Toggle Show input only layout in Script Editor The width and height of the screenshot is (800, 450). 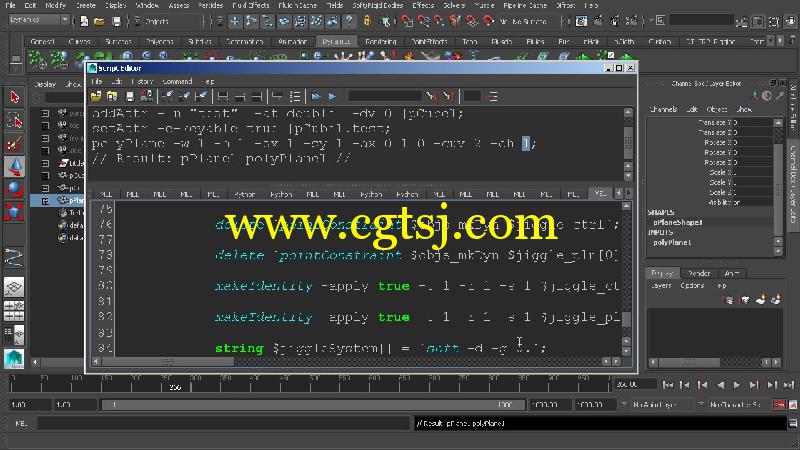240,96
